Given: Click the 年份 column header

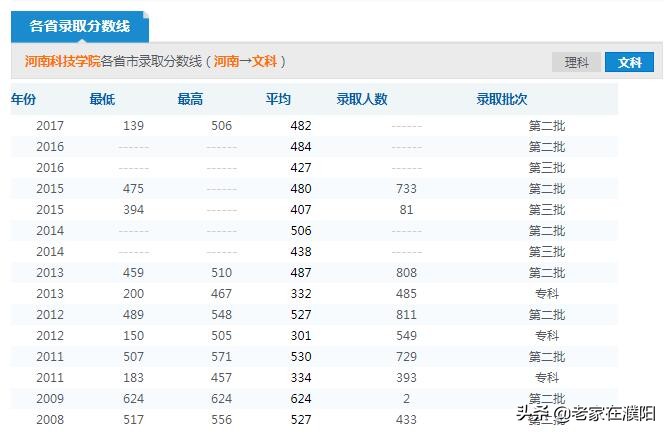Looking at the screenshot, I should pos(23,99).
